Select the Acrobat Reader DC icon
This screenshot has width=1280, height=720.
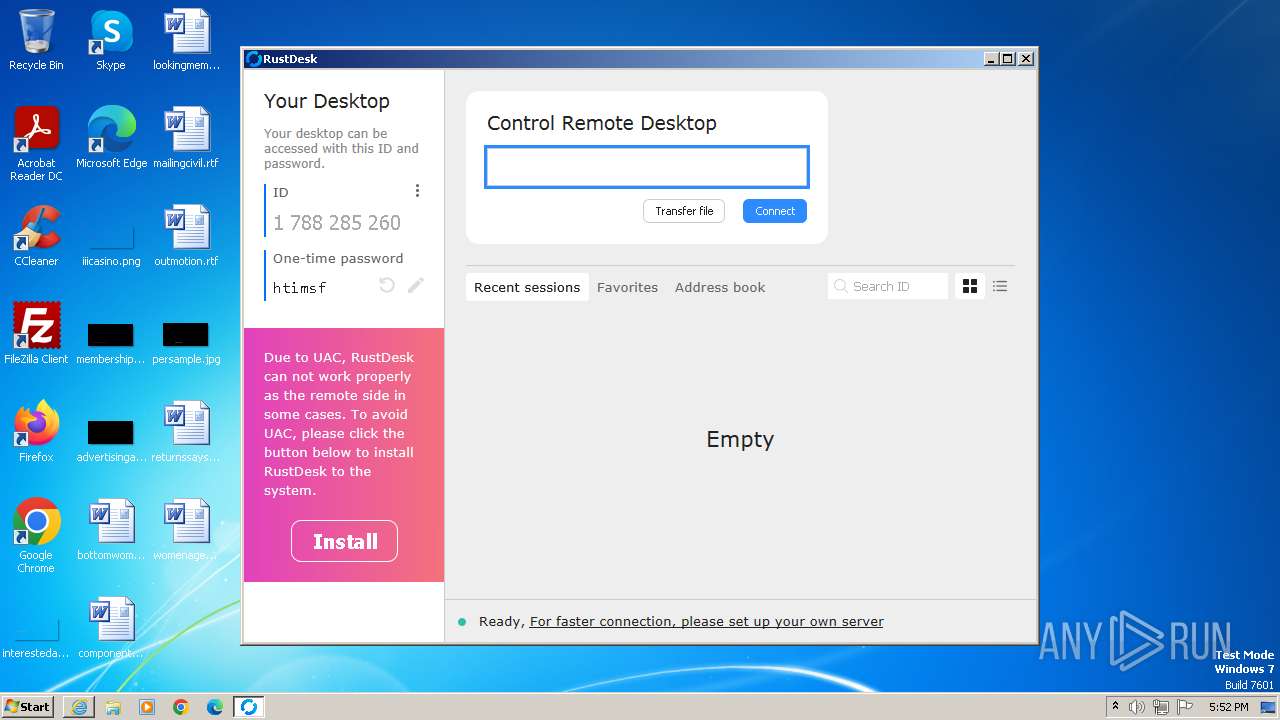36,144
